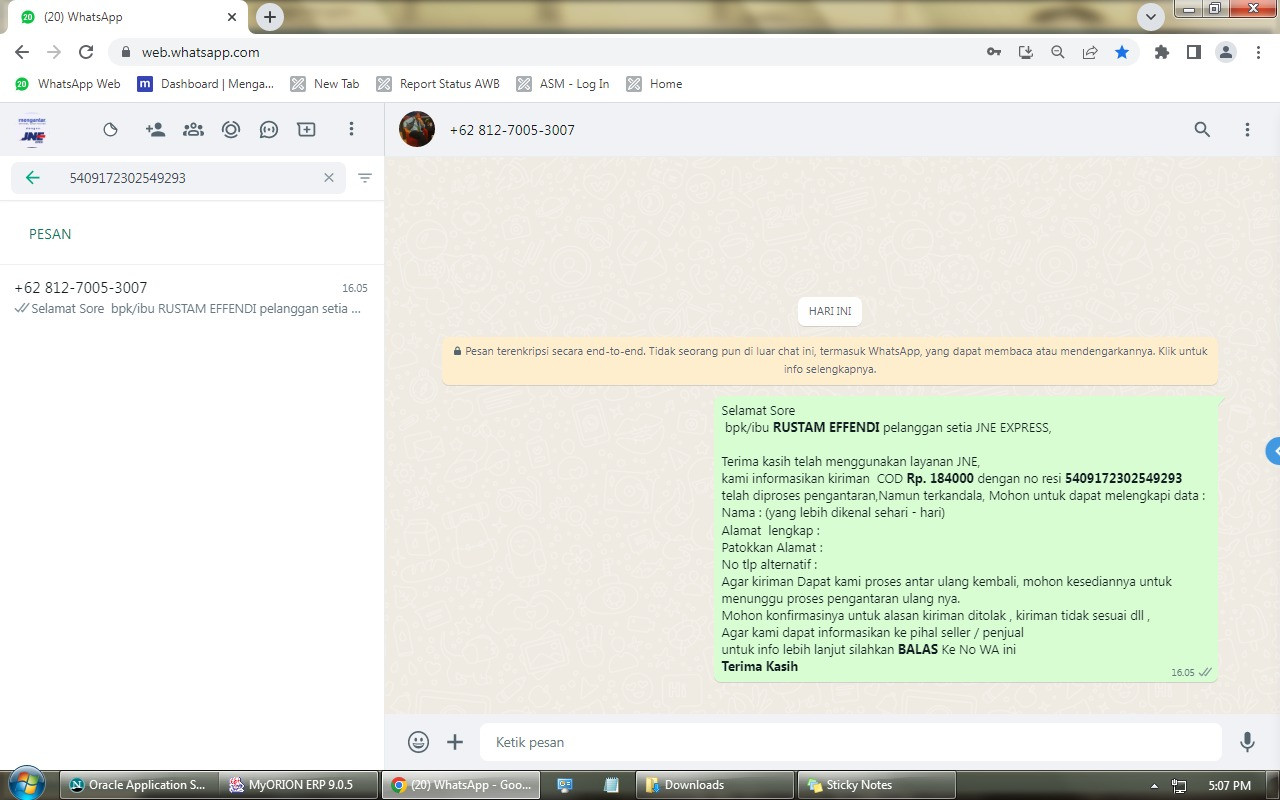The height and width of the screenshot is (800, 1280).
Task: Open New Tab bookmark
Action: pyautogui.click(x=325, y=84)
